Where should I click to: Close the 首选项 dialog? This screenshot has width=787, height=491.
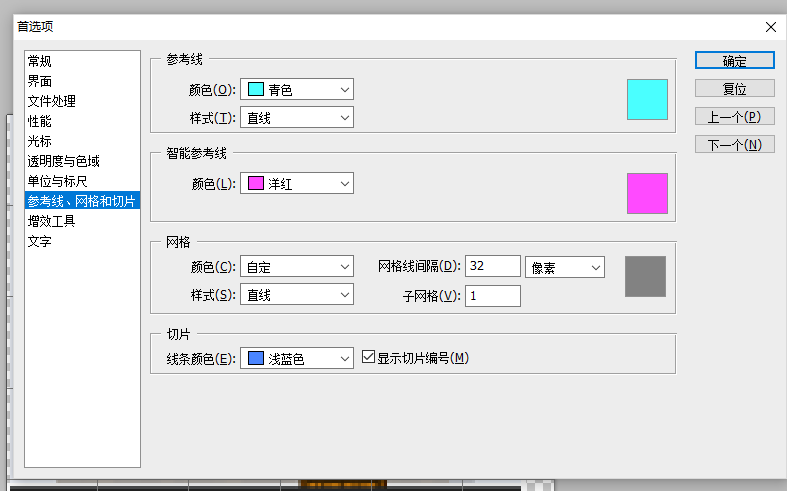click(x=771, y=27)
